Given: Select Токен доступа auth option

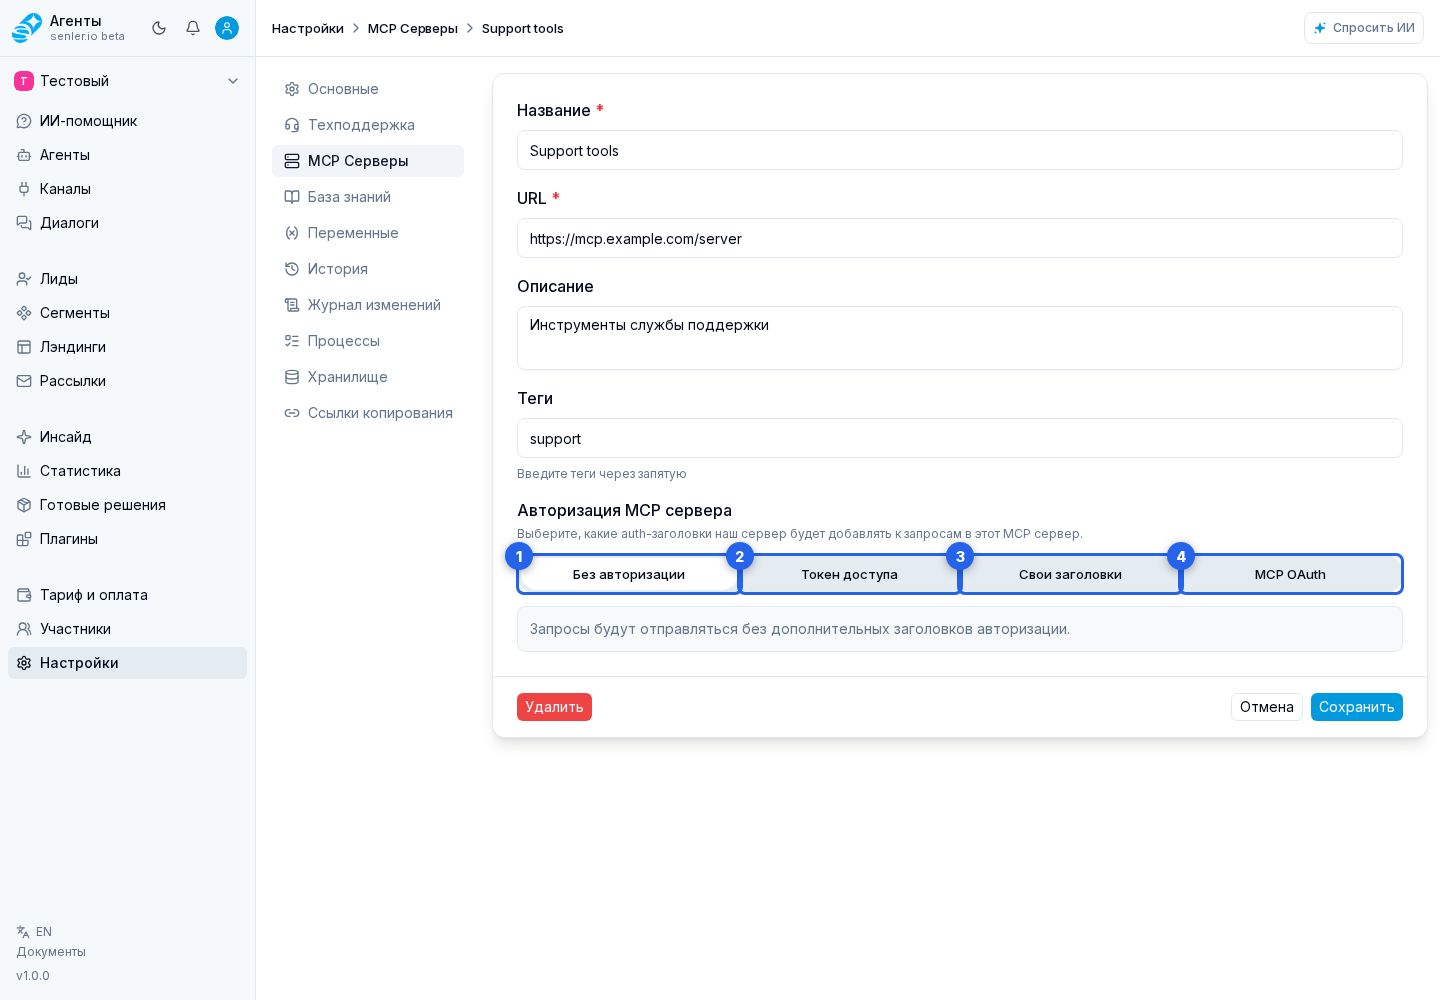Looking at the screenshot, I should click(850, 574).
